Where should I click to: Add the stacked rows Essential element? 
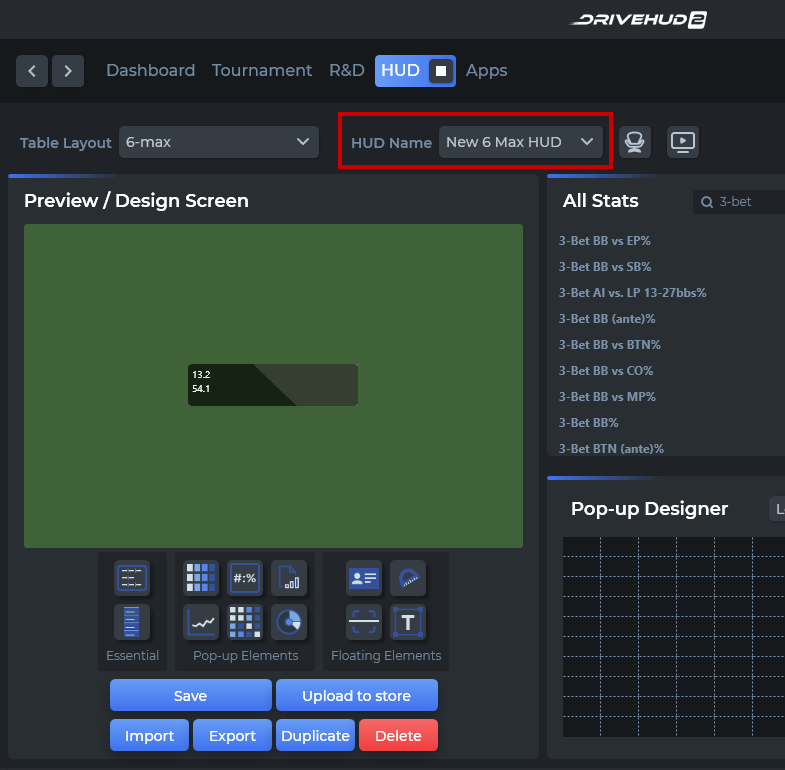pyautogui.click(x=132, y=622)
